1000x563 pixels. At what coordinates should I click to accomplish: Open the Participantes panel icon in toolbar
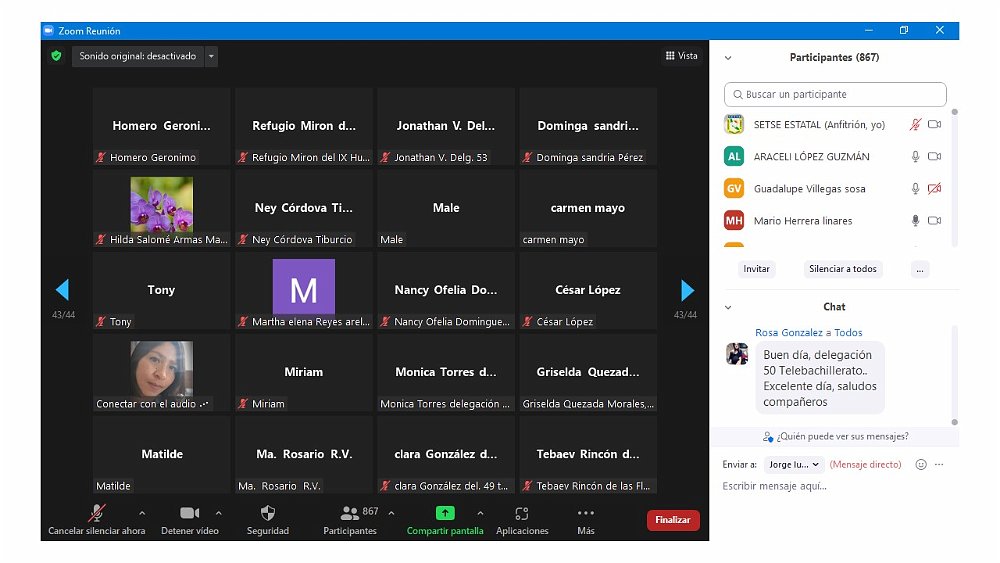coord(349,513)
